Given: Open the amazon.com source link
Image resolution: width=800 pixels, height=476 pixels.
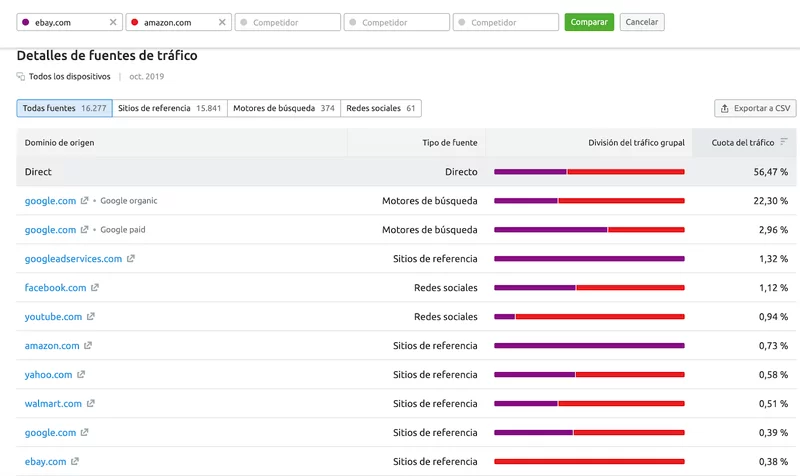Looking at the screenshot, I should pyautogui.click(x=52, y=345).
